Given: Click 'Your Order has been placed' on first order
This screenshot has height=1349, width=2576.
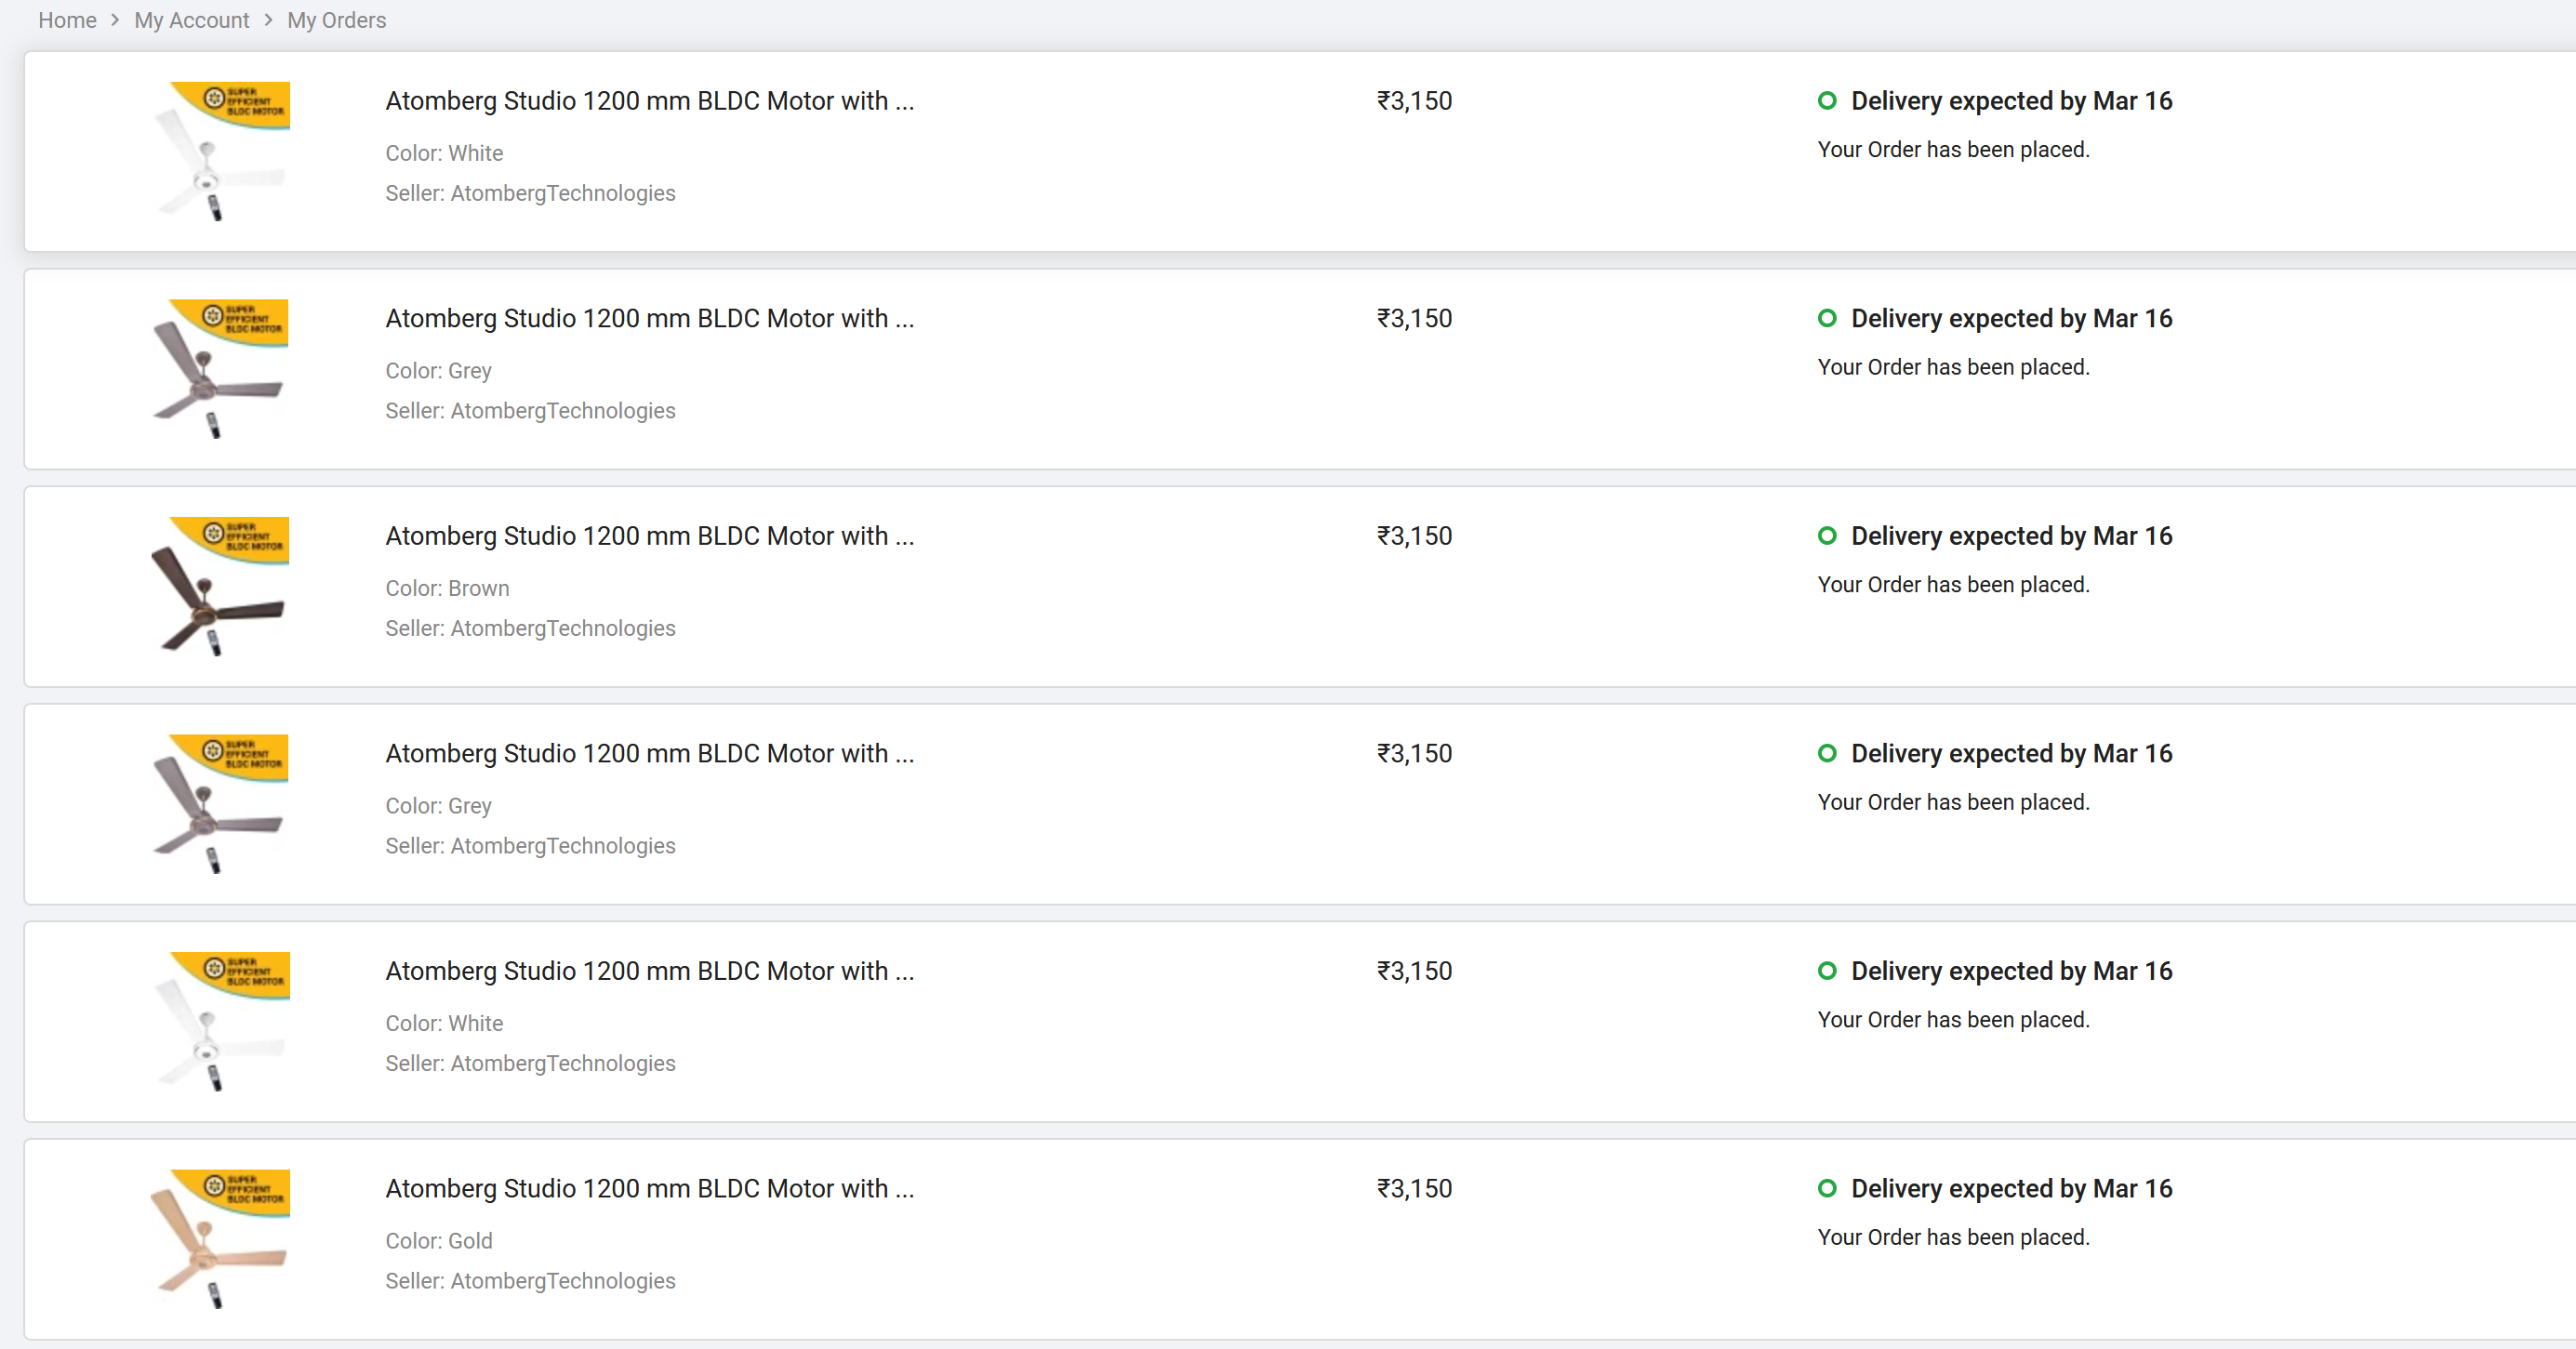Looking at the screenshot, I should (1953, 150).
